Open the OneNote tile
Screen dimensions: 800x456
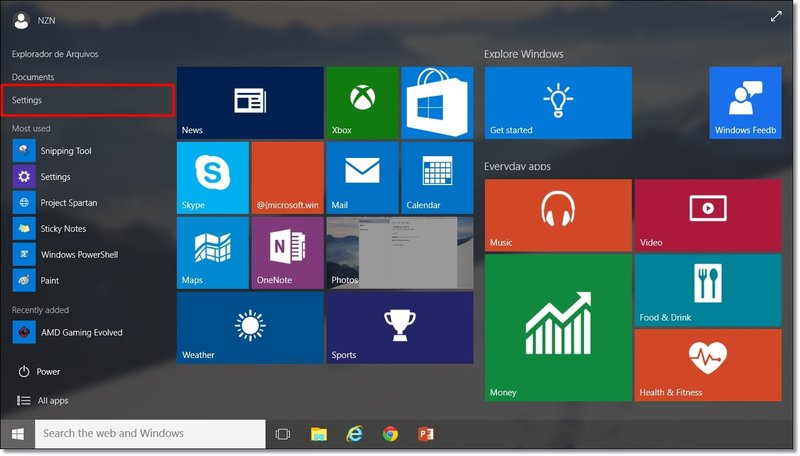(288, 252)
